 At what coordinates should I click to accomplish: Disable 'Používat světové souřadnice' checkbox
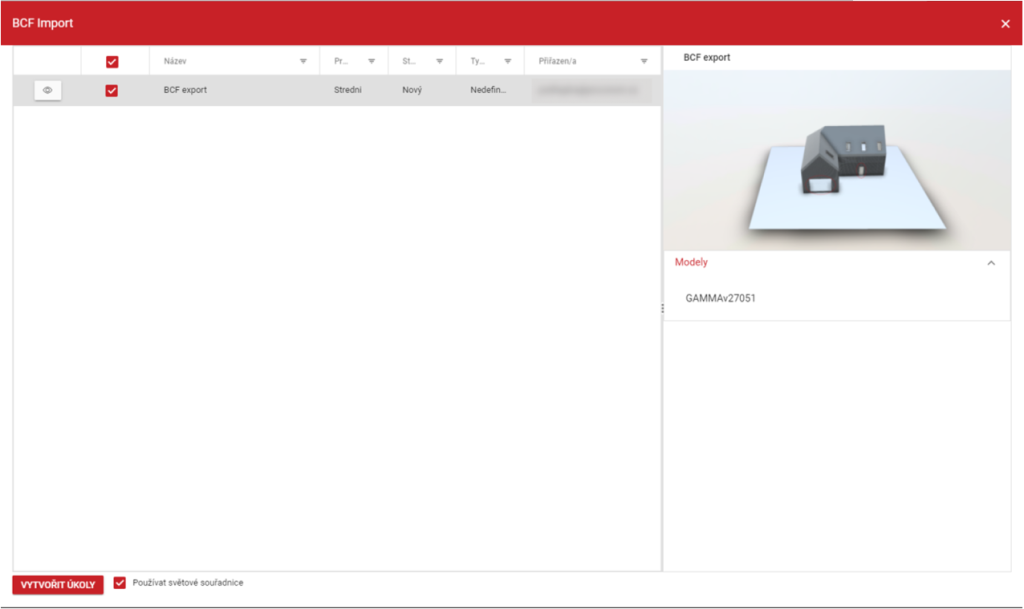pyautogui.click(x=120, y=583)
